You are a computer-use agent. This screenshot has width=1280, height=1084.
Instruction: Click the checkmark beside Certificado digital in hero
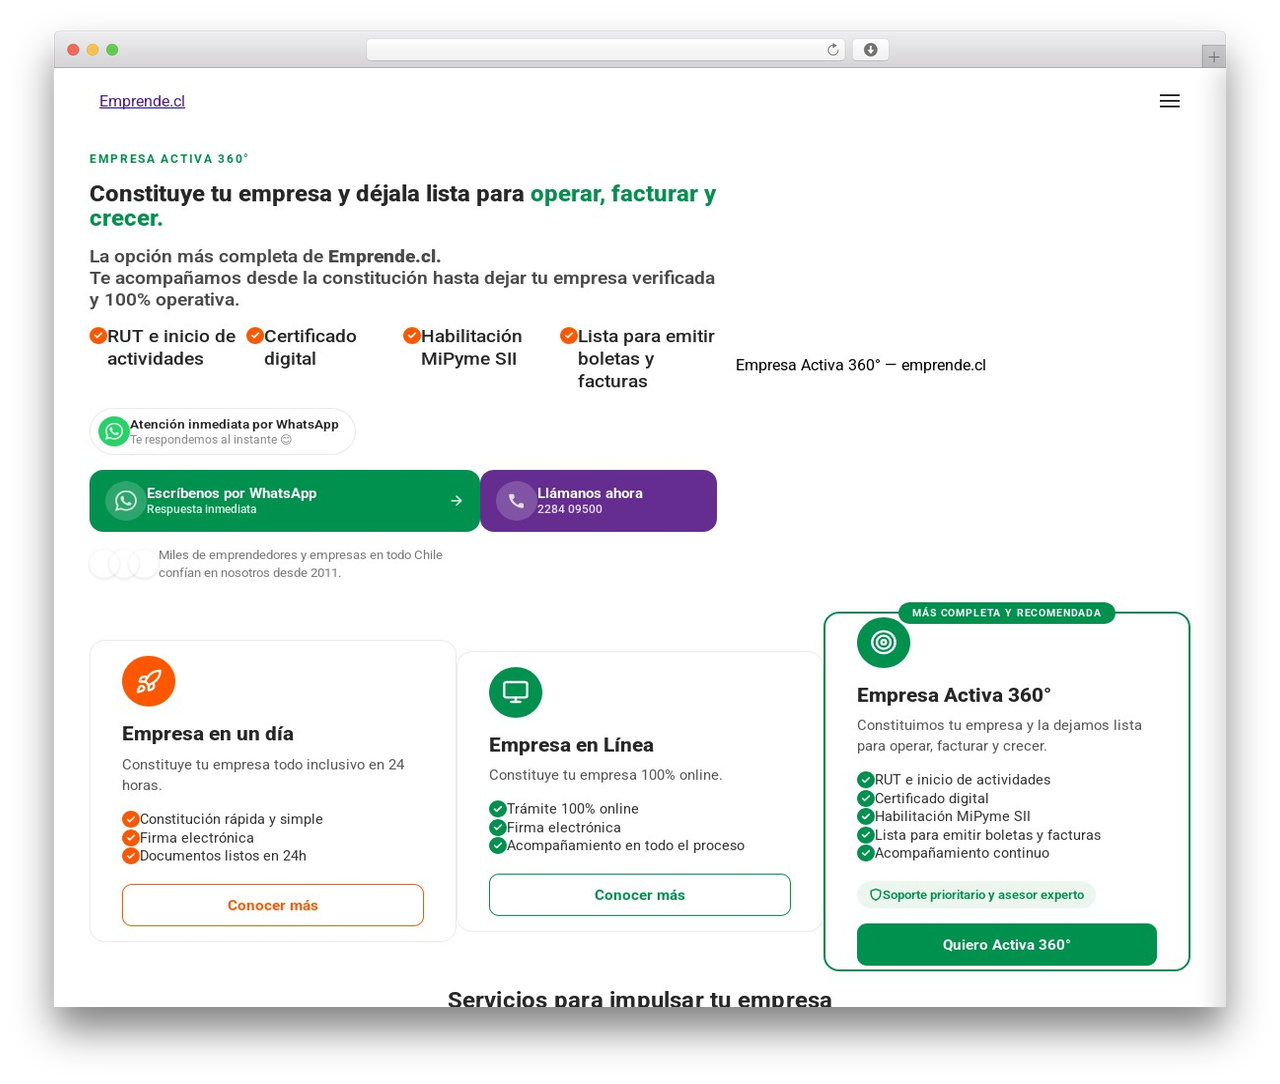pyautogui.click(x=255, y=336)
